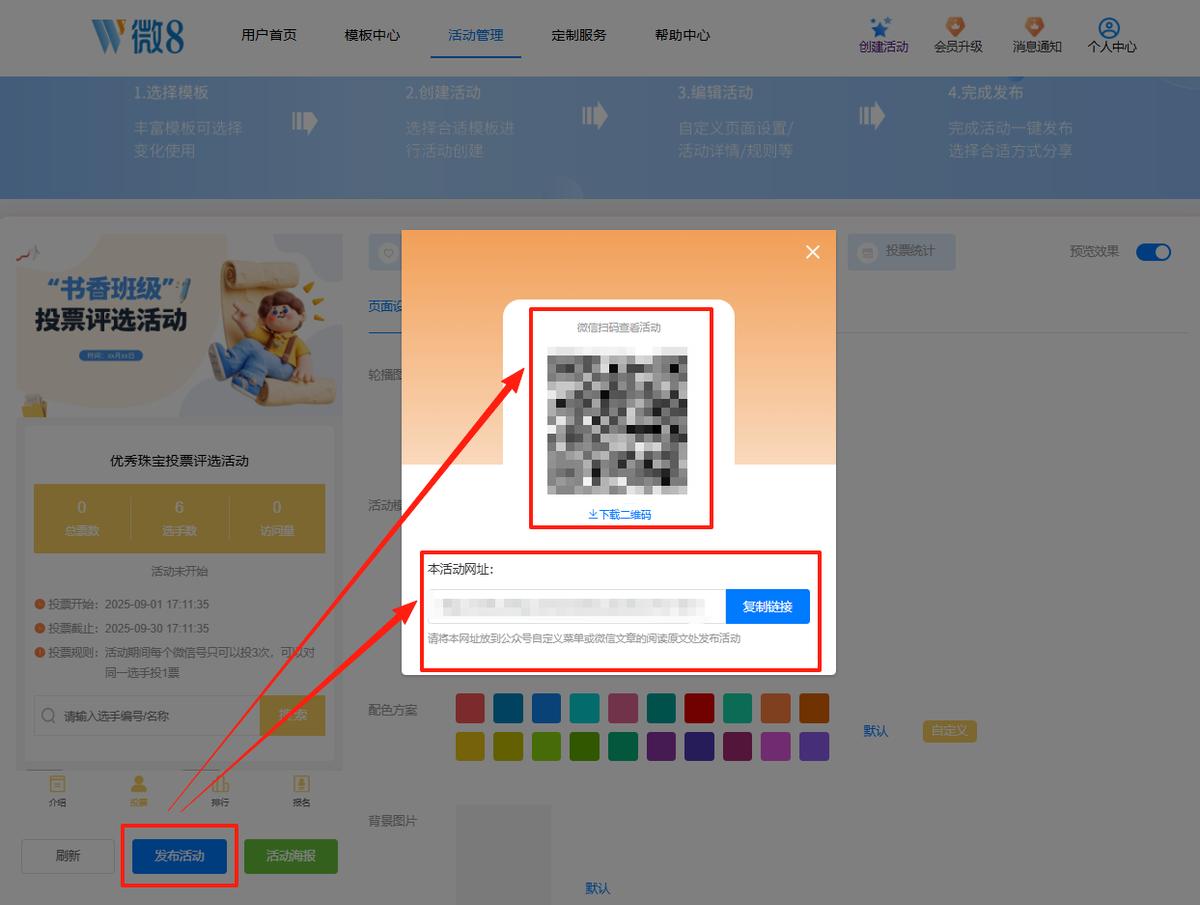Open the 用户首页 menu item
This screenshot has height=905, width=1200.
(269, 35)
